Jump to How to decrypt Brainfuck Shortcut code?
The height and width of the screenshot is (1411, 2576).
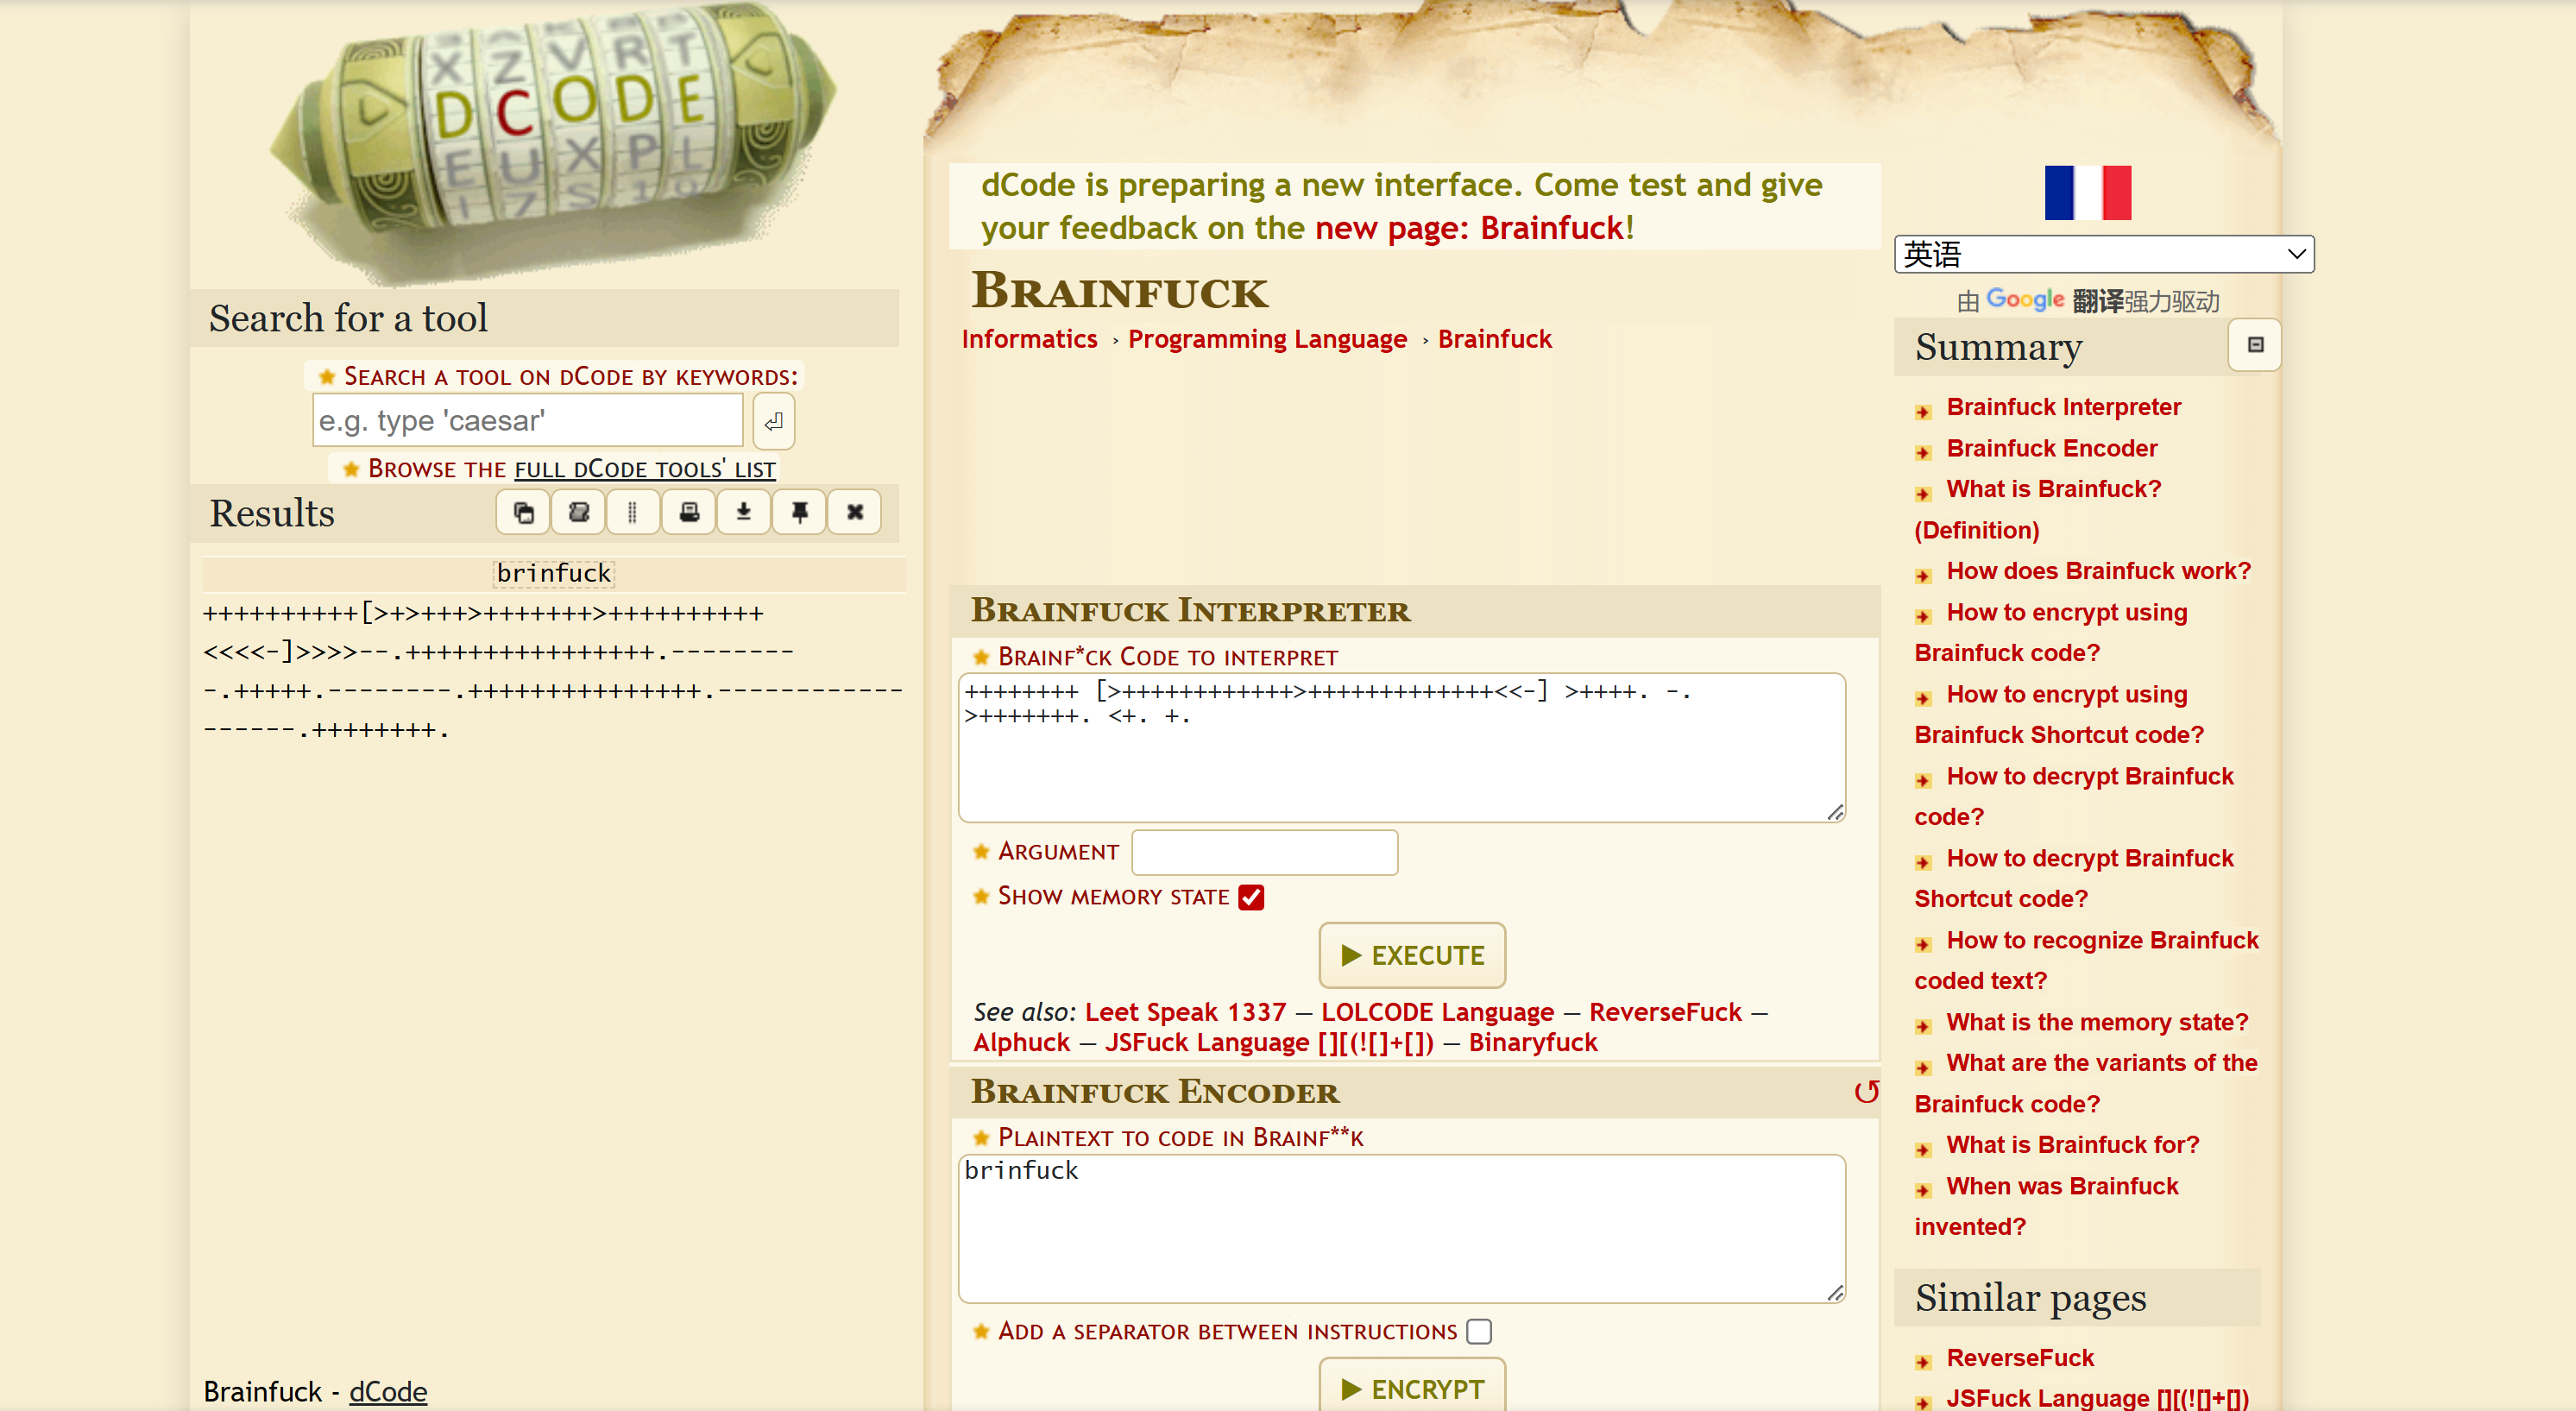coord(2089,858)
